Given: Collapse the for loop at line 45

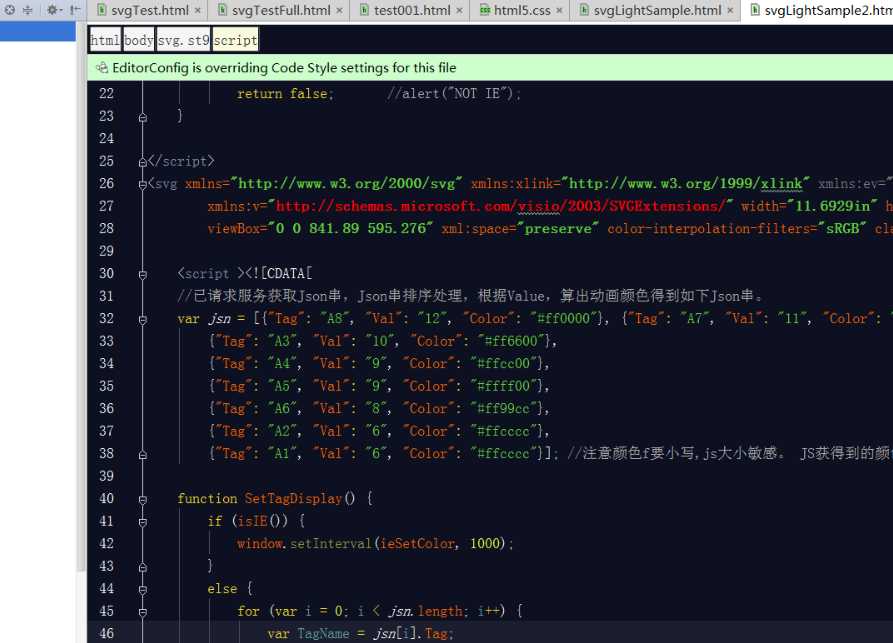Looking at the screenshot, I should pos(143,612).
